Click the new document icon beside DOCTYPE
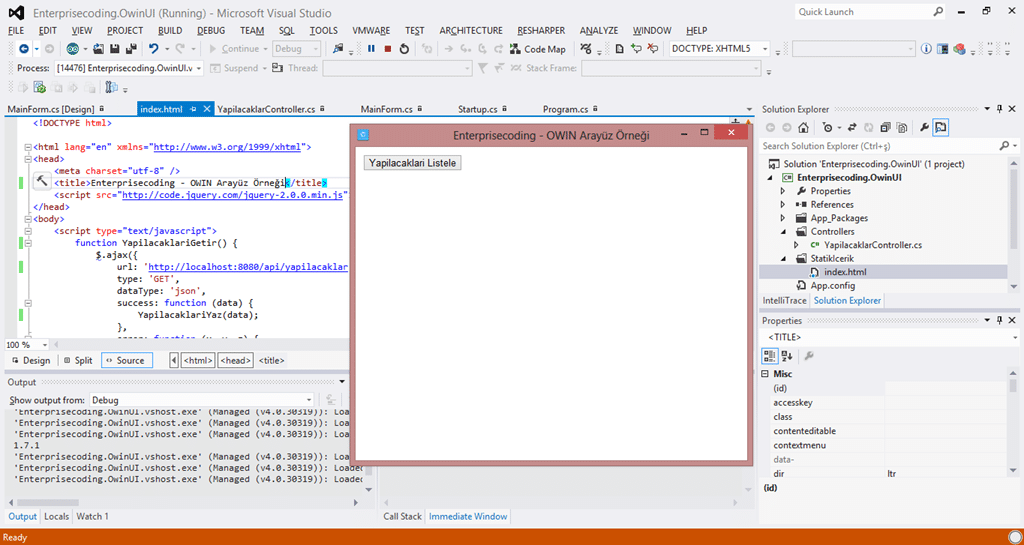Viewport: 1024px width, 545px height. pos(619,49)
